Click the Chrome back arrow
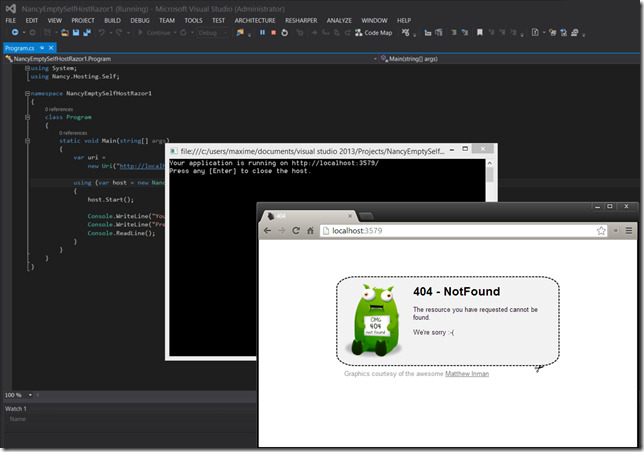 pos(267,231)
